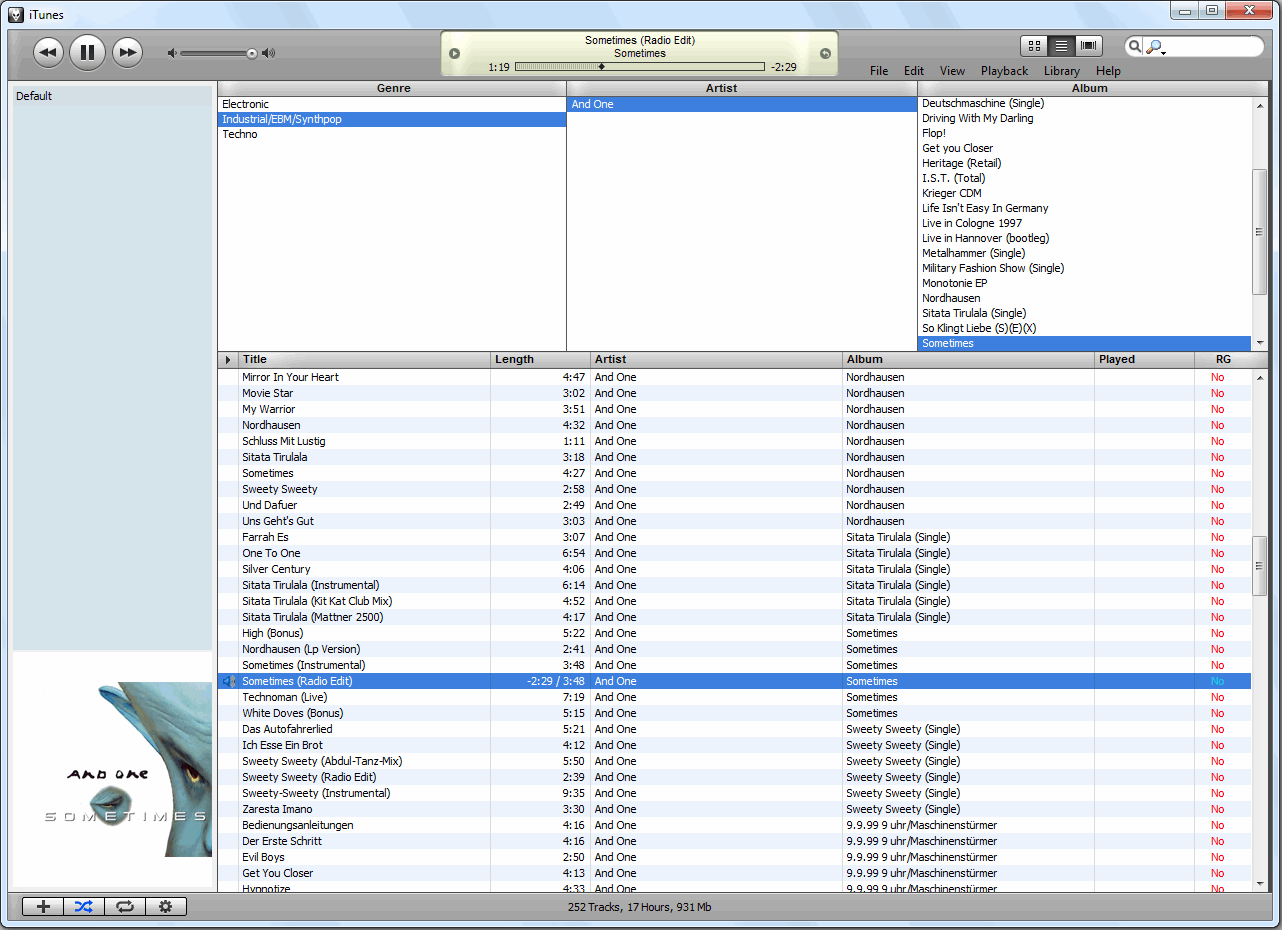The width and height of the screenshot is (1282, 930).
Task: Sort tracks by Played column header
Action: [x=1145, y=359]
